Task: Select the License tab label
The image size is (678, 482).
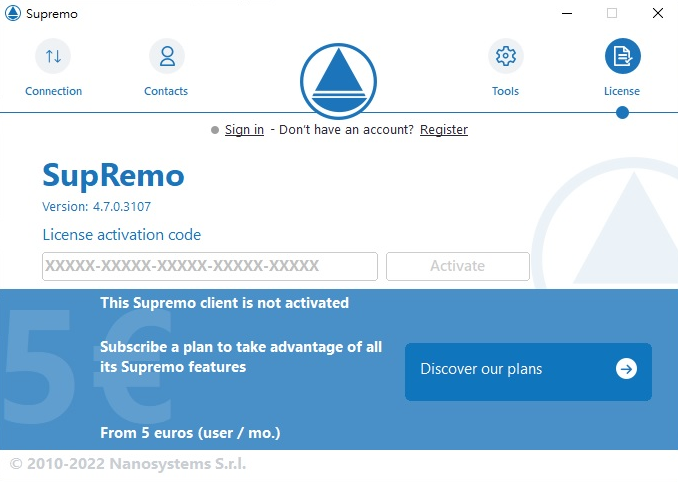Action: [x=622, y=91]
